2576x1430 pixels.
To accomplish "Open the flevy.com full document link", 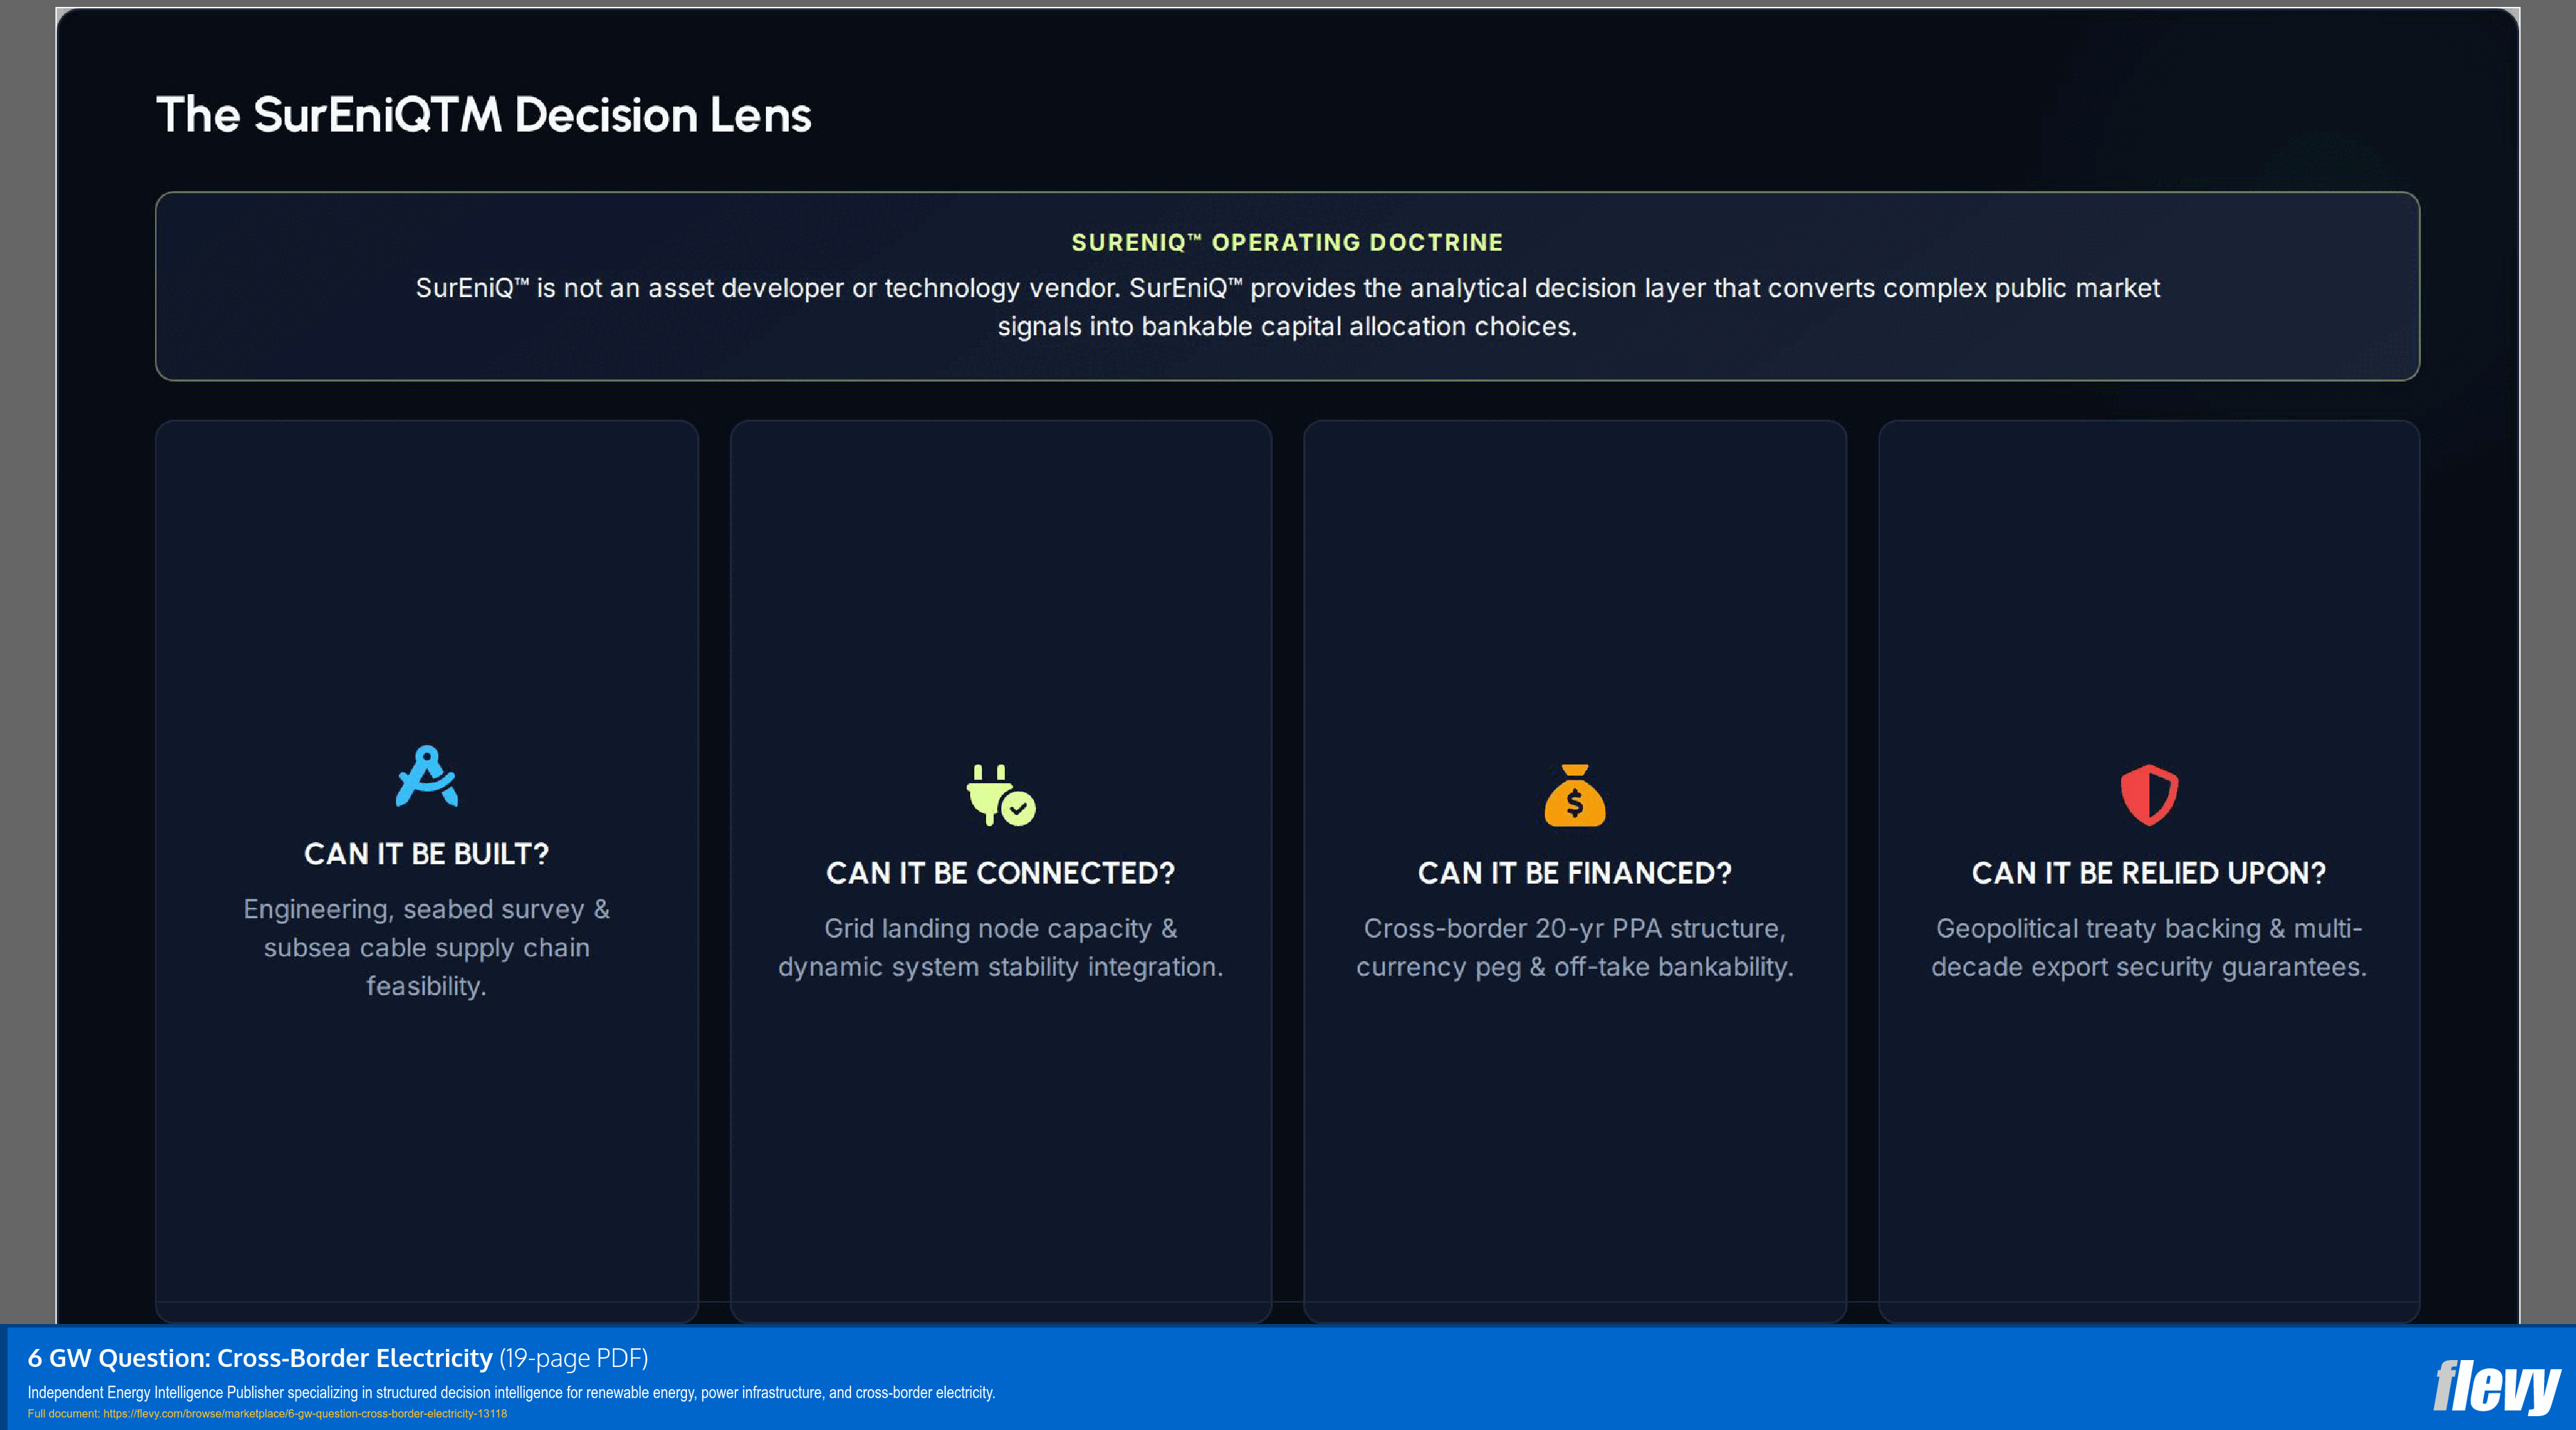I will (x=305, y=1414).
